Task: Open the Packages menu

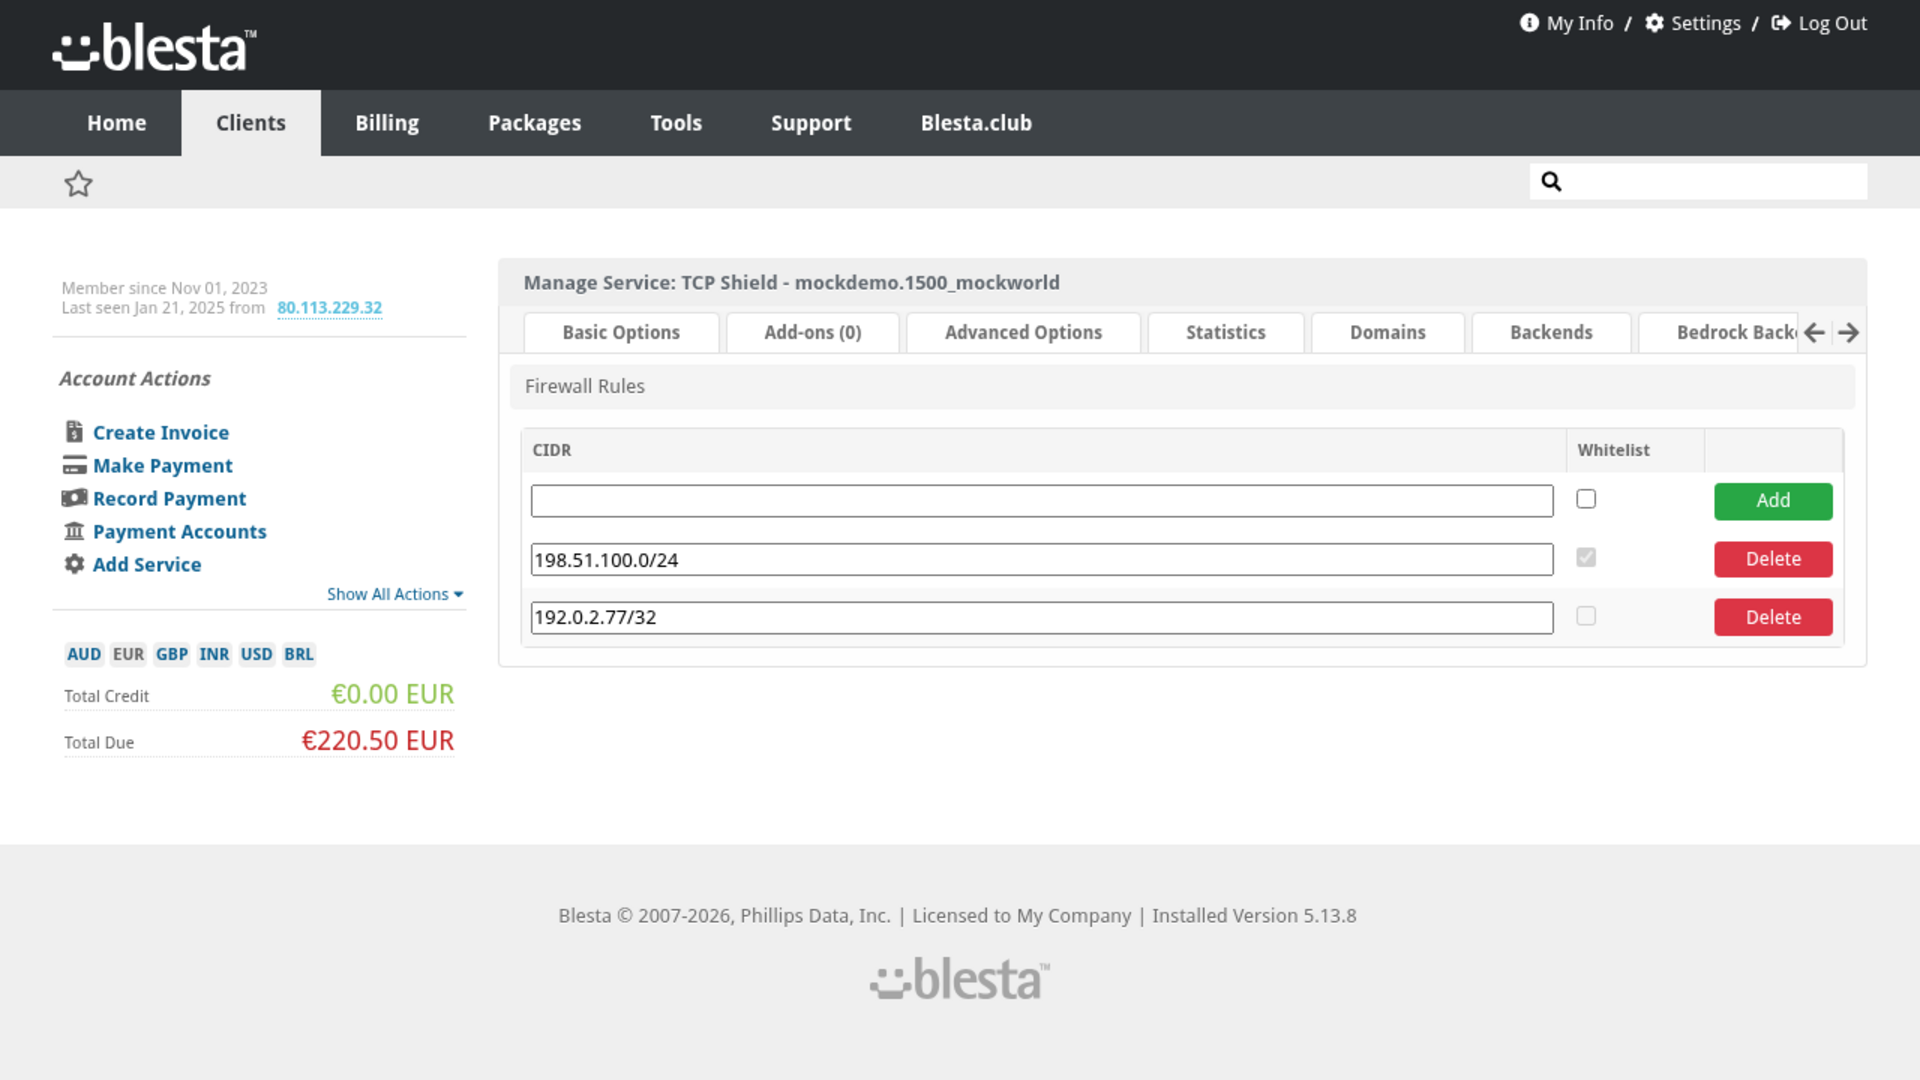Action: coord(534,123)
